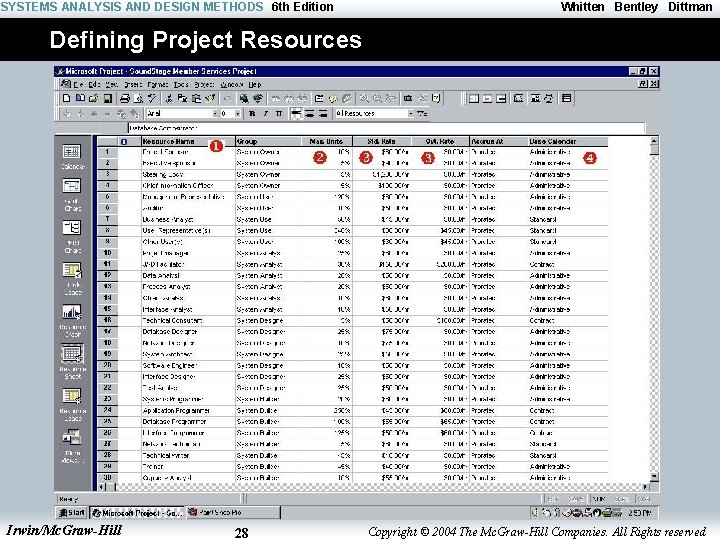Select the Database Programmer resource cell
The height and width of the screenshot is (540, 720).
(x=187, y=422)
